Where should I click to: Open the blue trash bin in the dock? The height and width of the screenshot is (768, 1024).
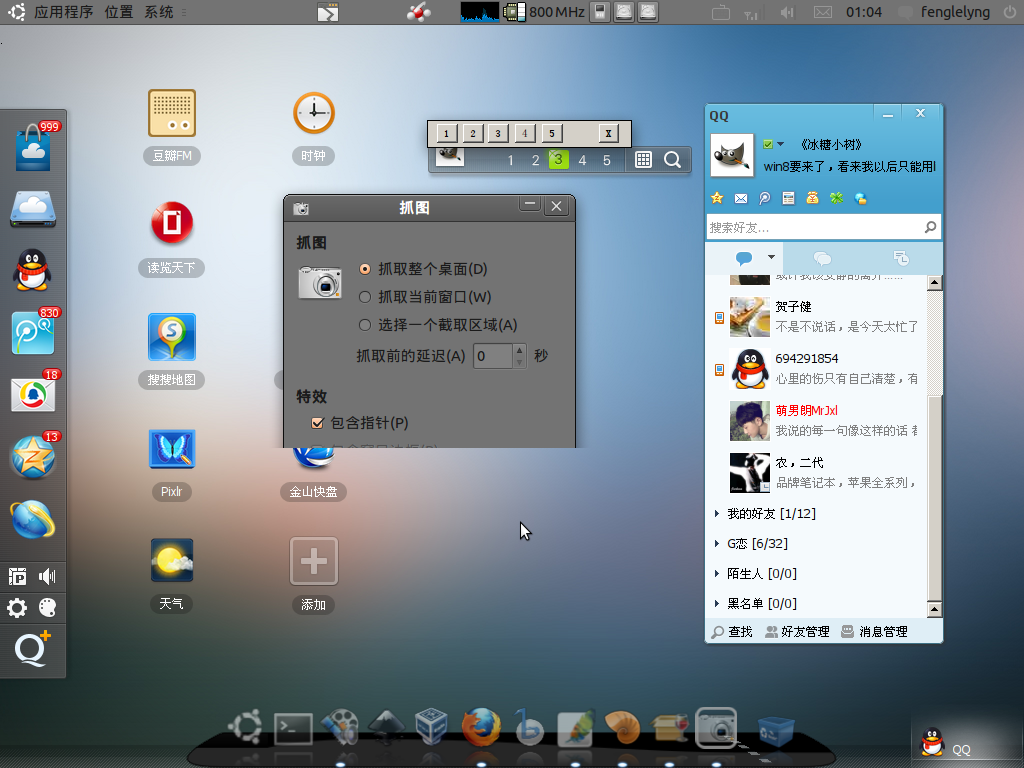pos(776,730)
